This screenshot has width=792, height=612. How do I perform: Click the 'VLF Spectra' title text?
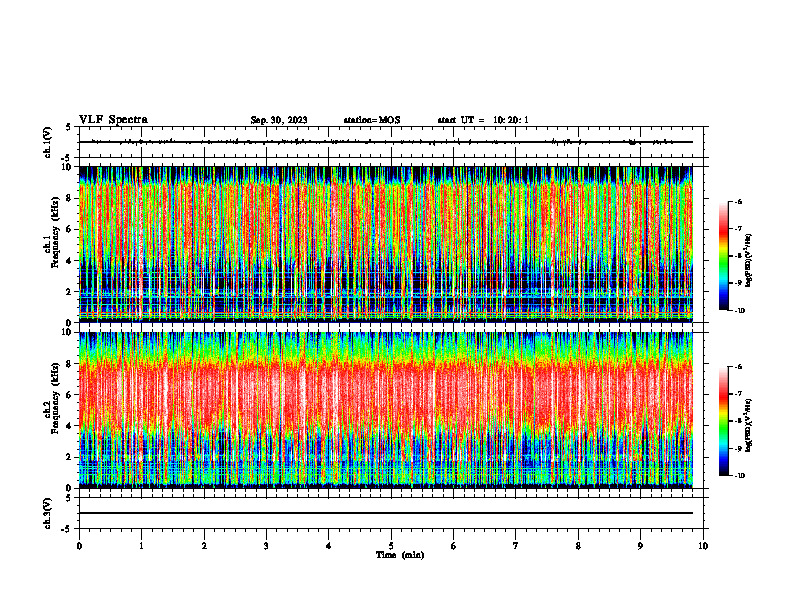113,120
